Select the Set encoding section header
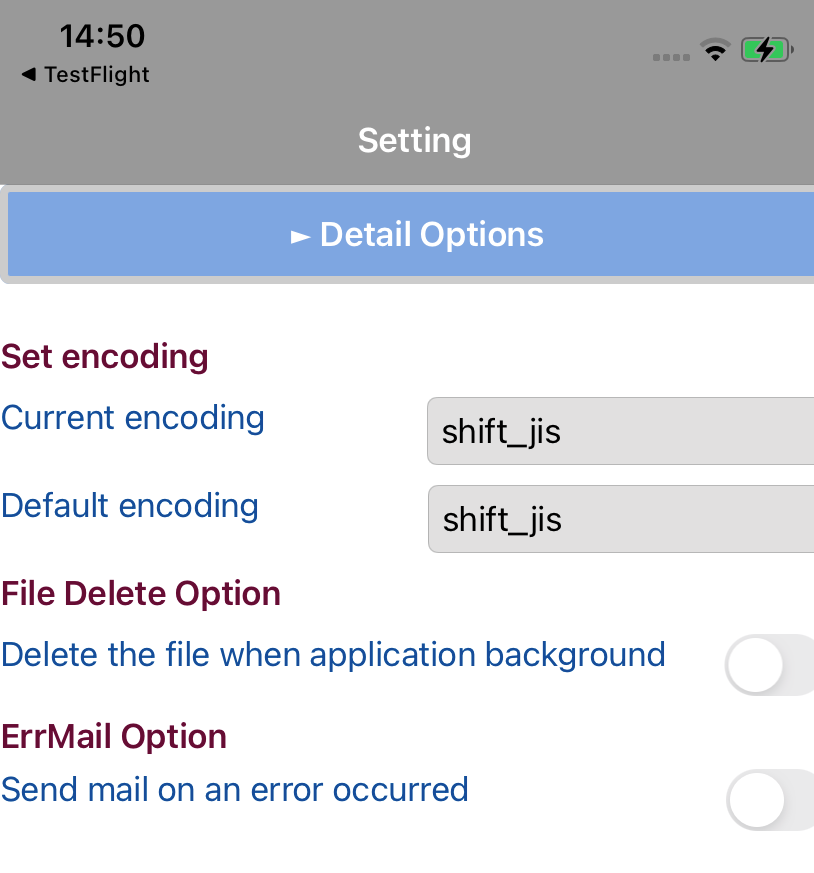 point(105,357)
